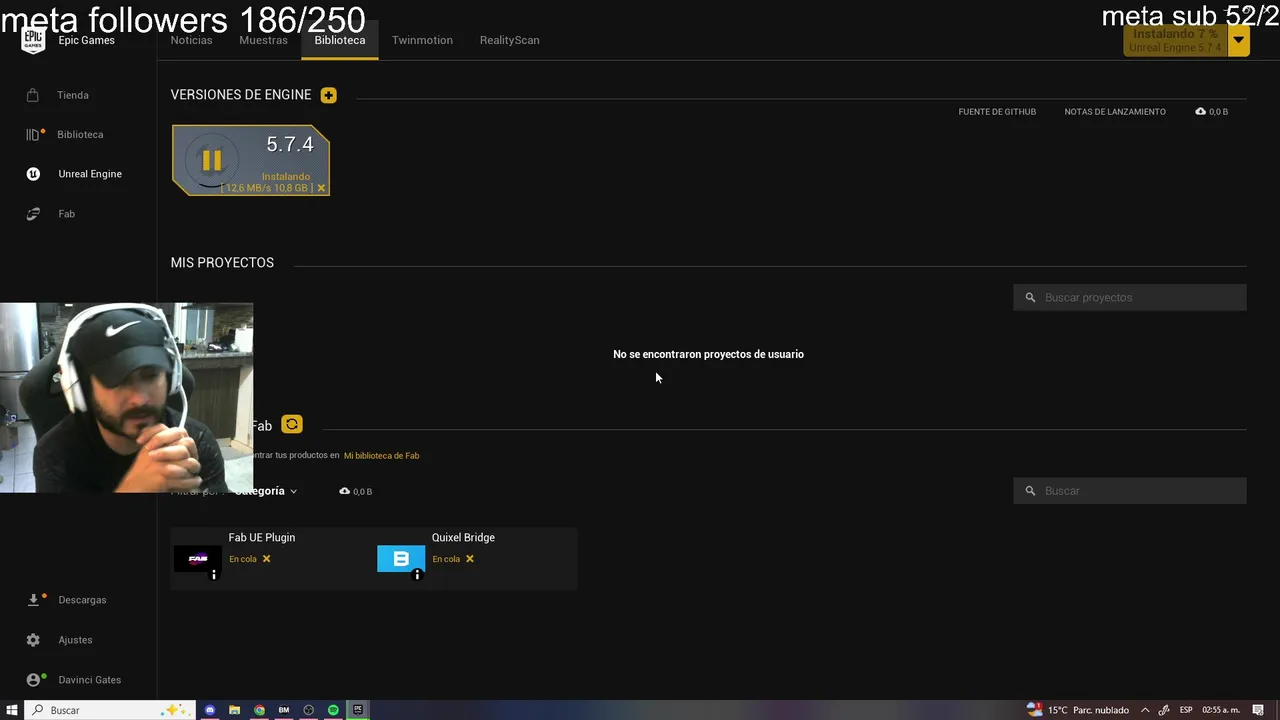This screenshot has width=1280, height=720.
Task: Open Notas de lanzamiento link
Action: click(x=1115, y=112)
